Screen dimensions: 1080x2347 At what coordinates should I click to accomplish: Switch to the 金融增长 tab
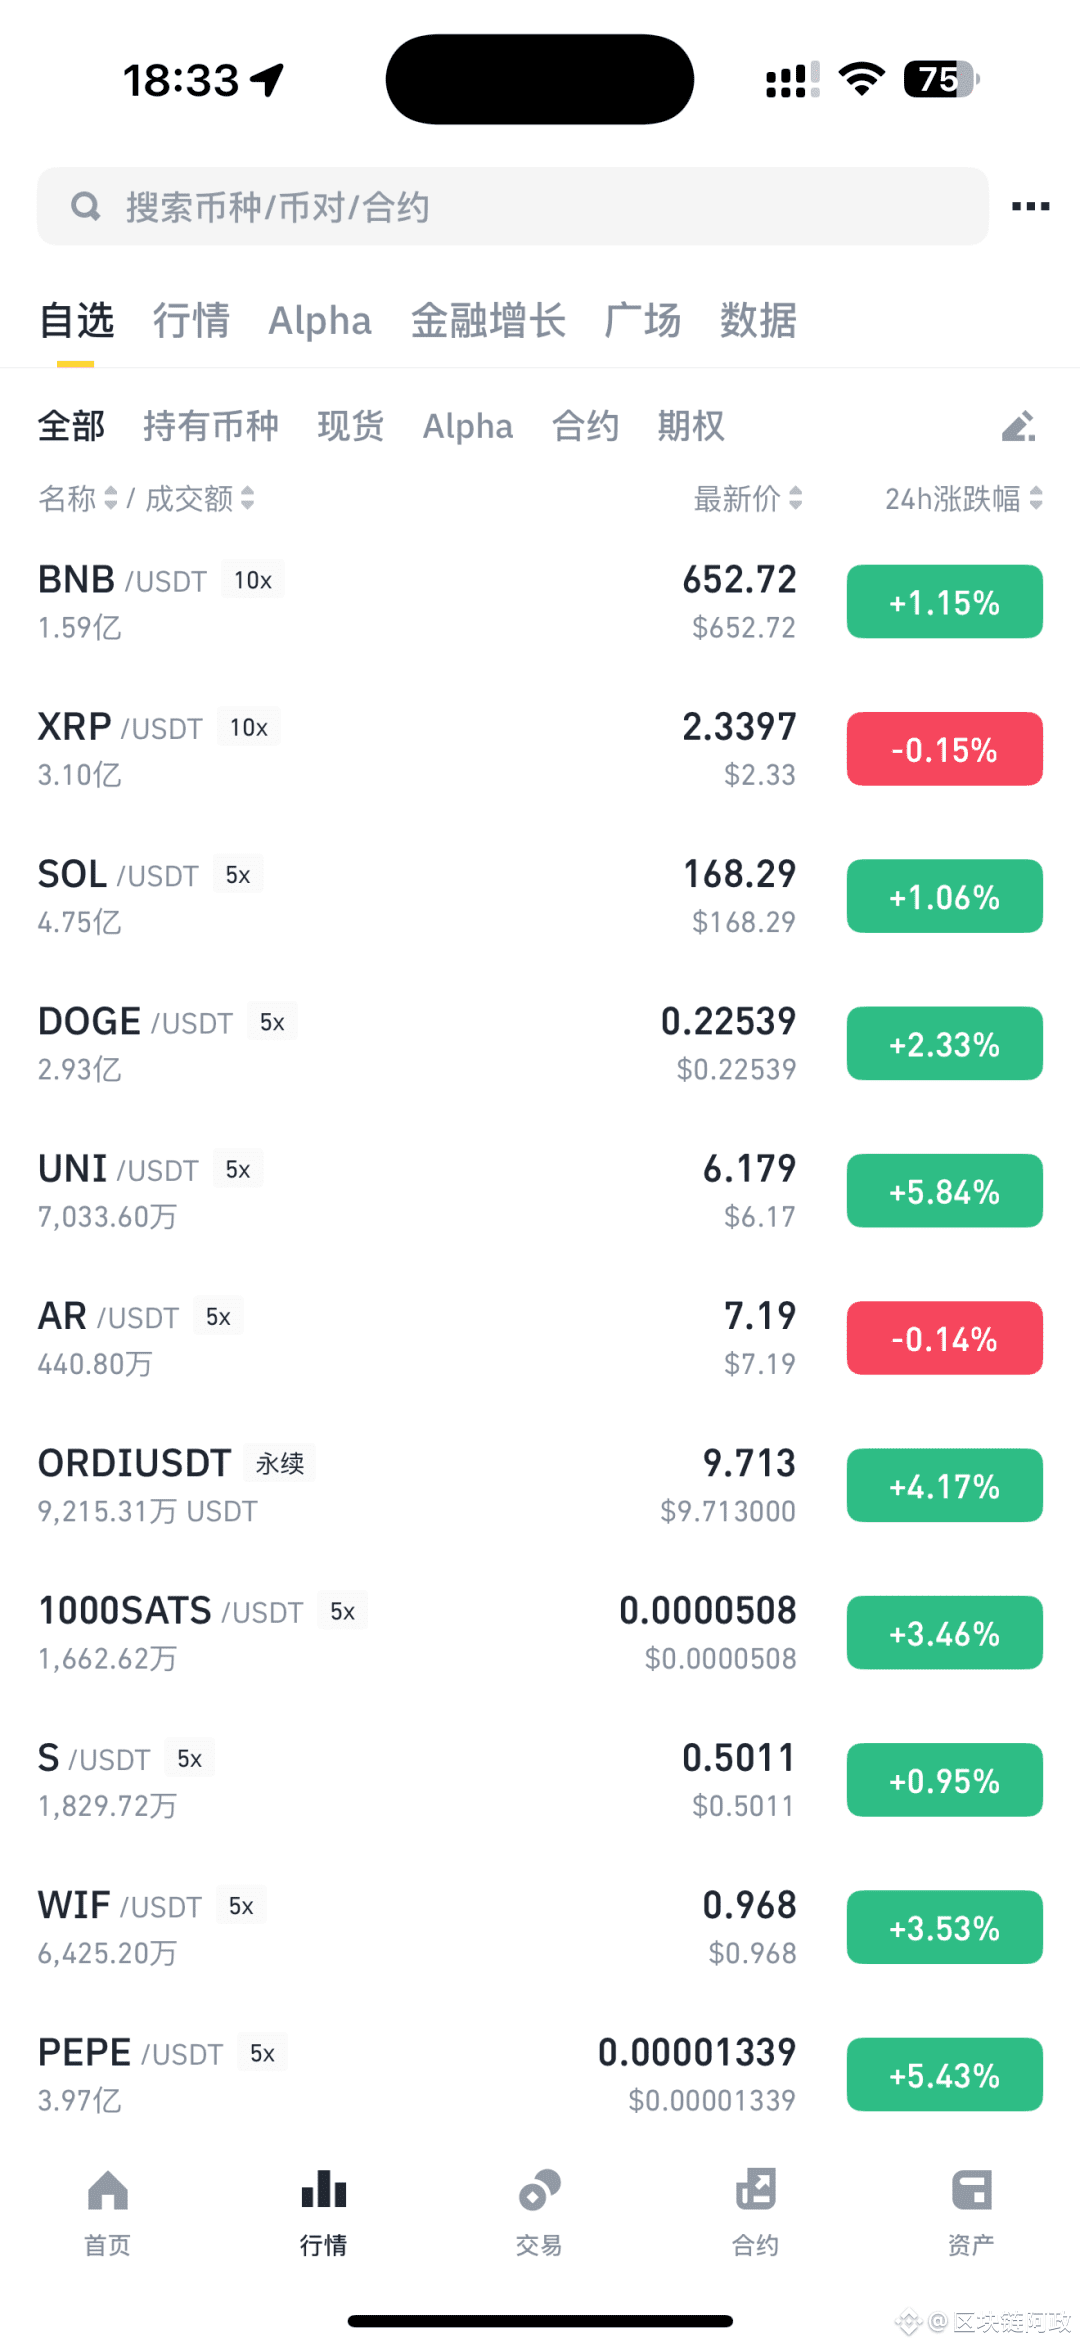pyautogui.click(x=488, y=321)
